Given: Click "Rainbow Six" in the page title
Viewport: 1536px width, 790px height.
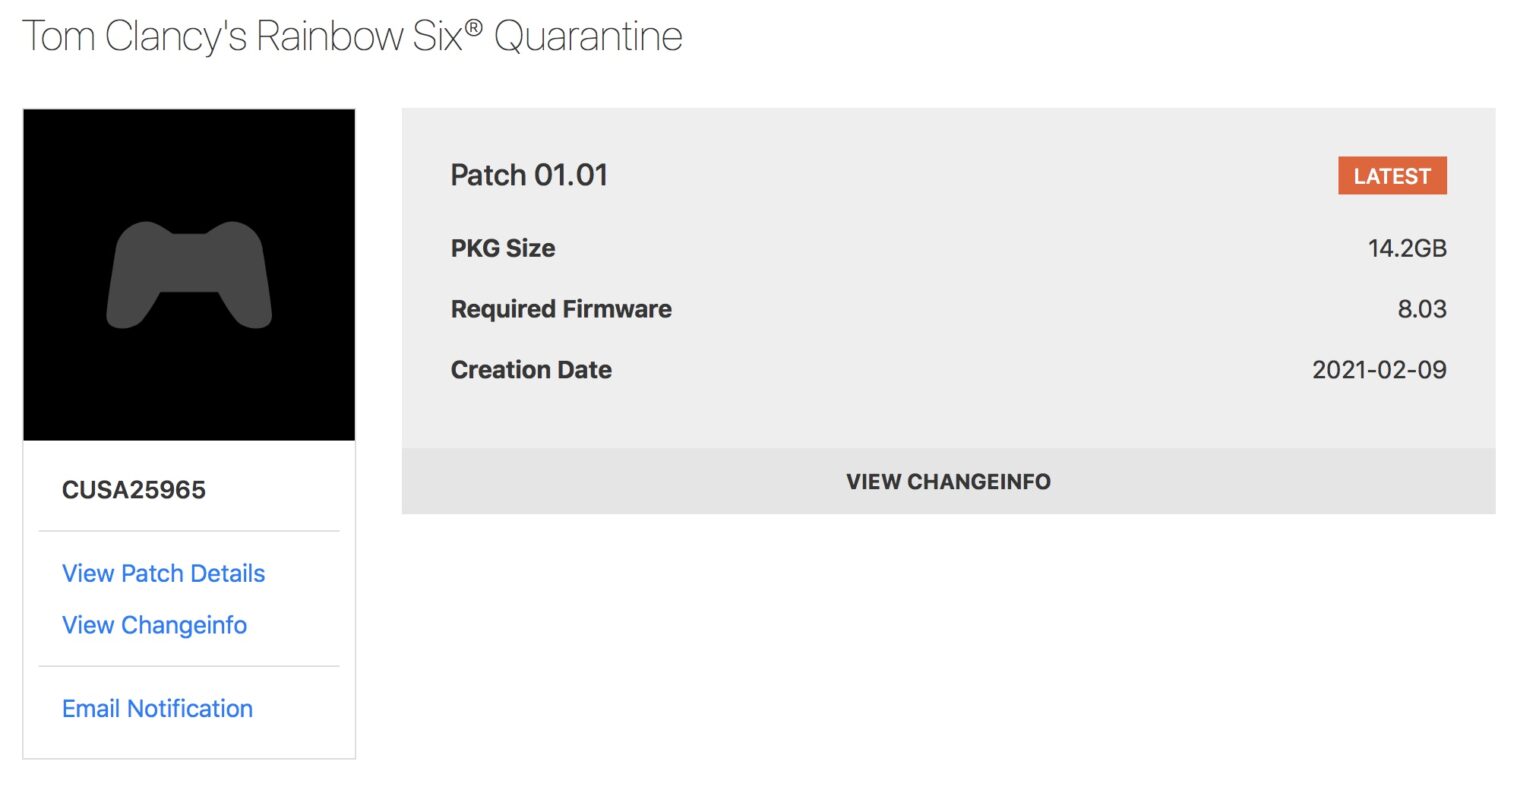Looking at the screenshot, I should [360, 37].
